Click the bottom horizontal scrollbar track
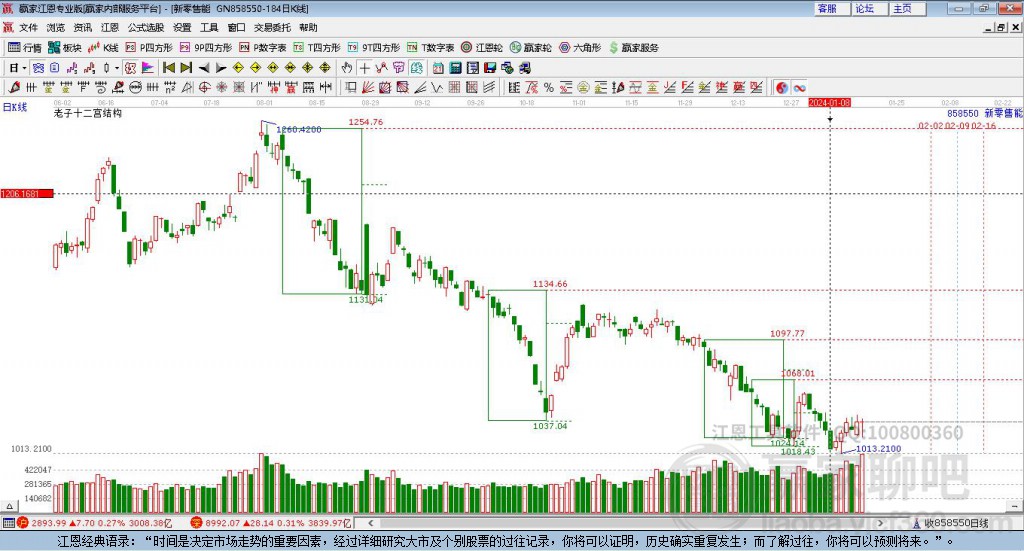This screenshot has height=551, width=1024. (626, 523)
